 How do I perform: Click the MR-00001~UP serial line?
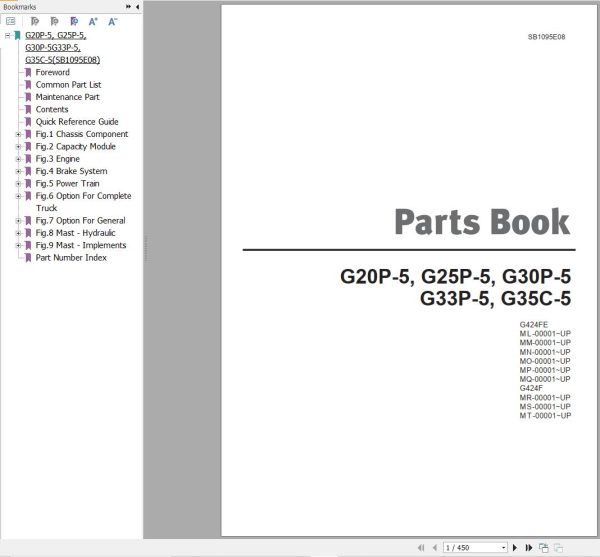(x=545, y=397)
